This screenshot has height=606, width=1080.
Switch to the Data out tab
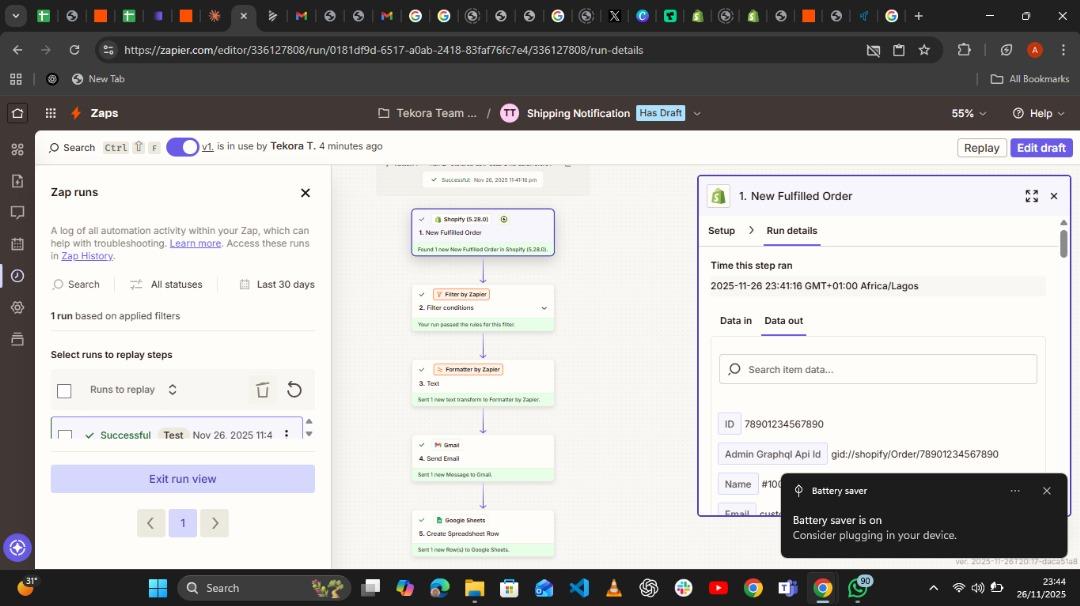(783, 320)
